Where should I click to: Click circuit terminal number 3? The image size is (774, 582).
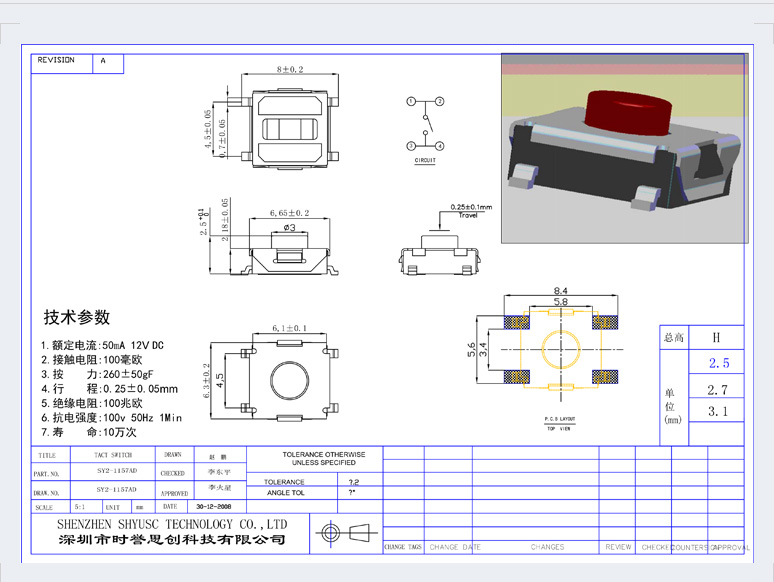tap(411, 146)
